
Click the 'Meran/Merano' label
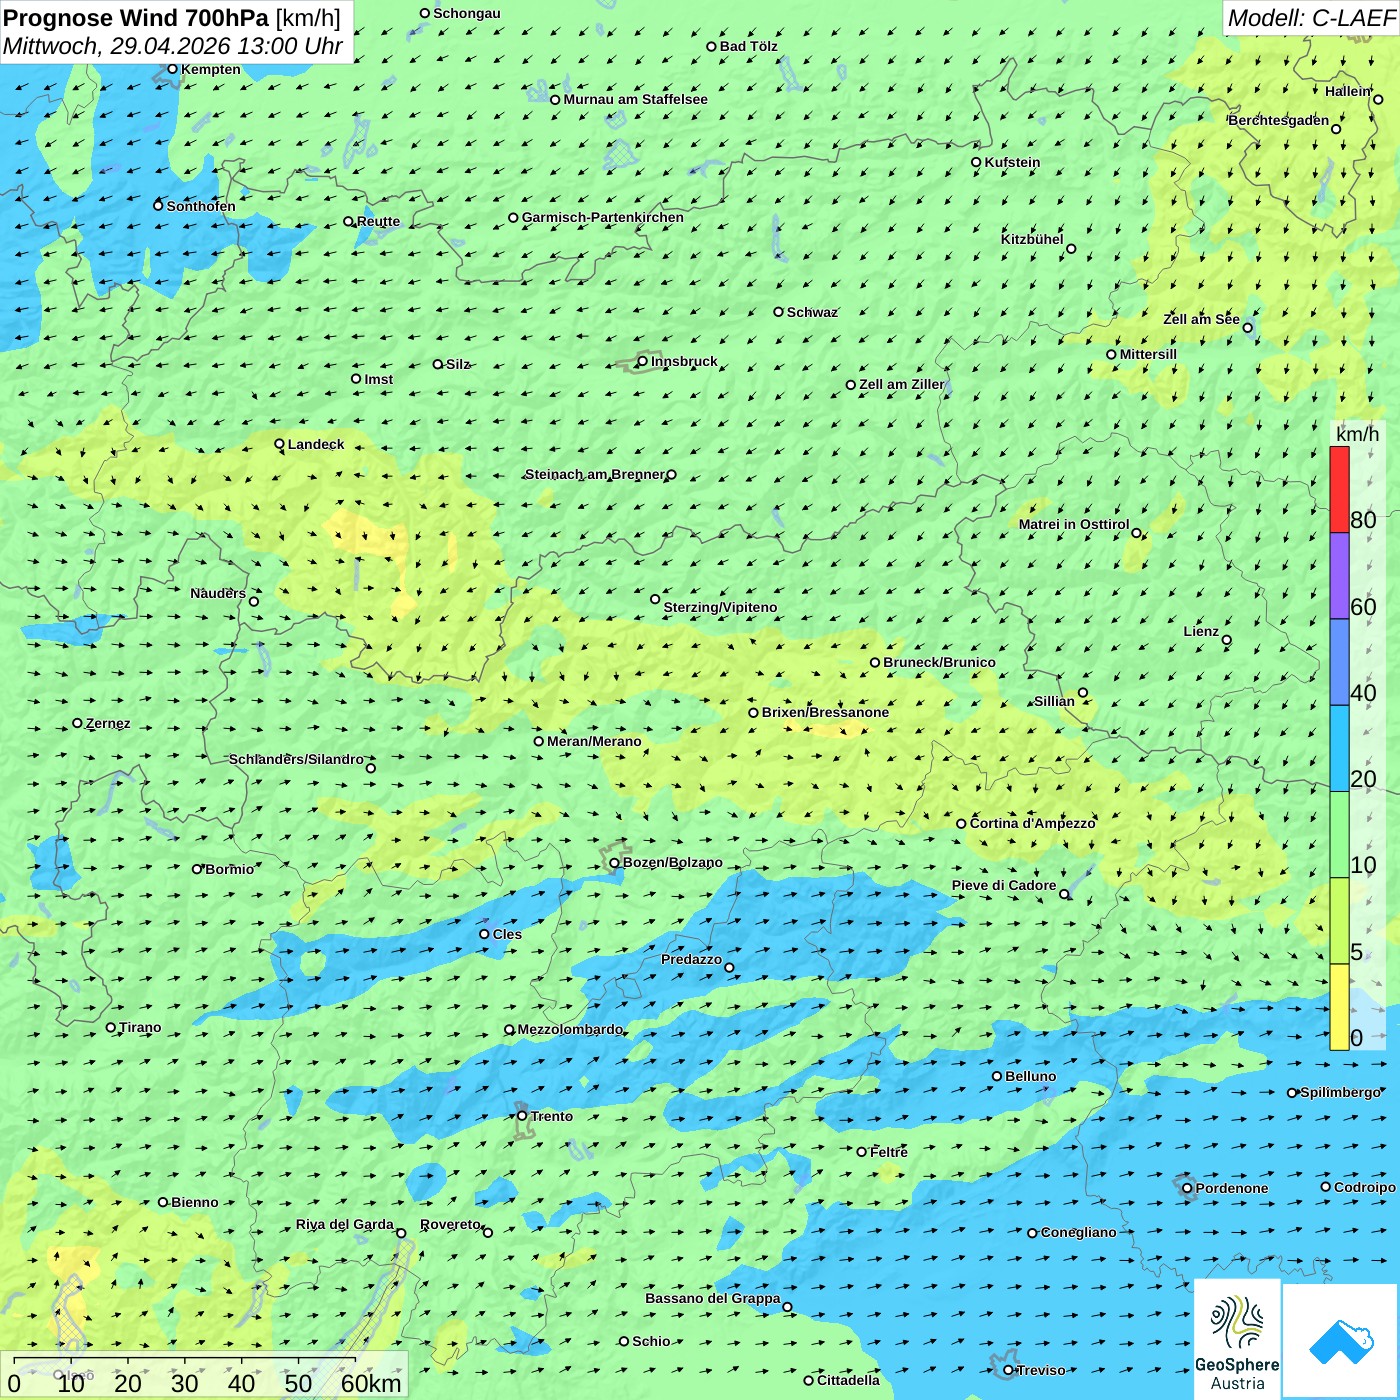594,741
